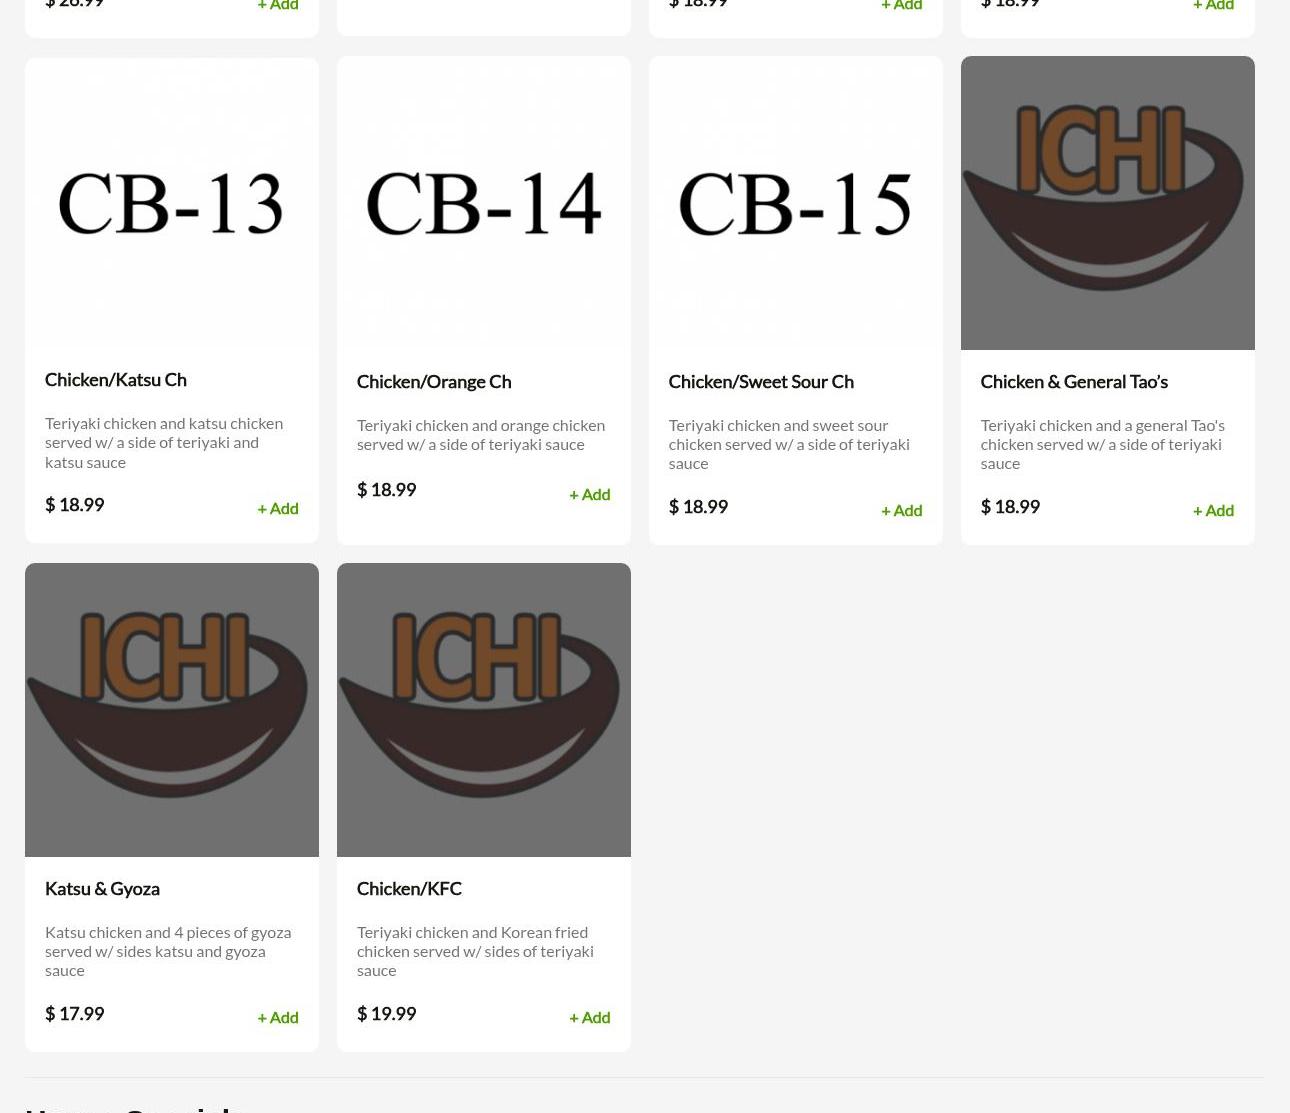Select the $ 19.99 price on Chicken/KFC
This screenshot has height=1113, width=1290.
[x=386, y=1013]
